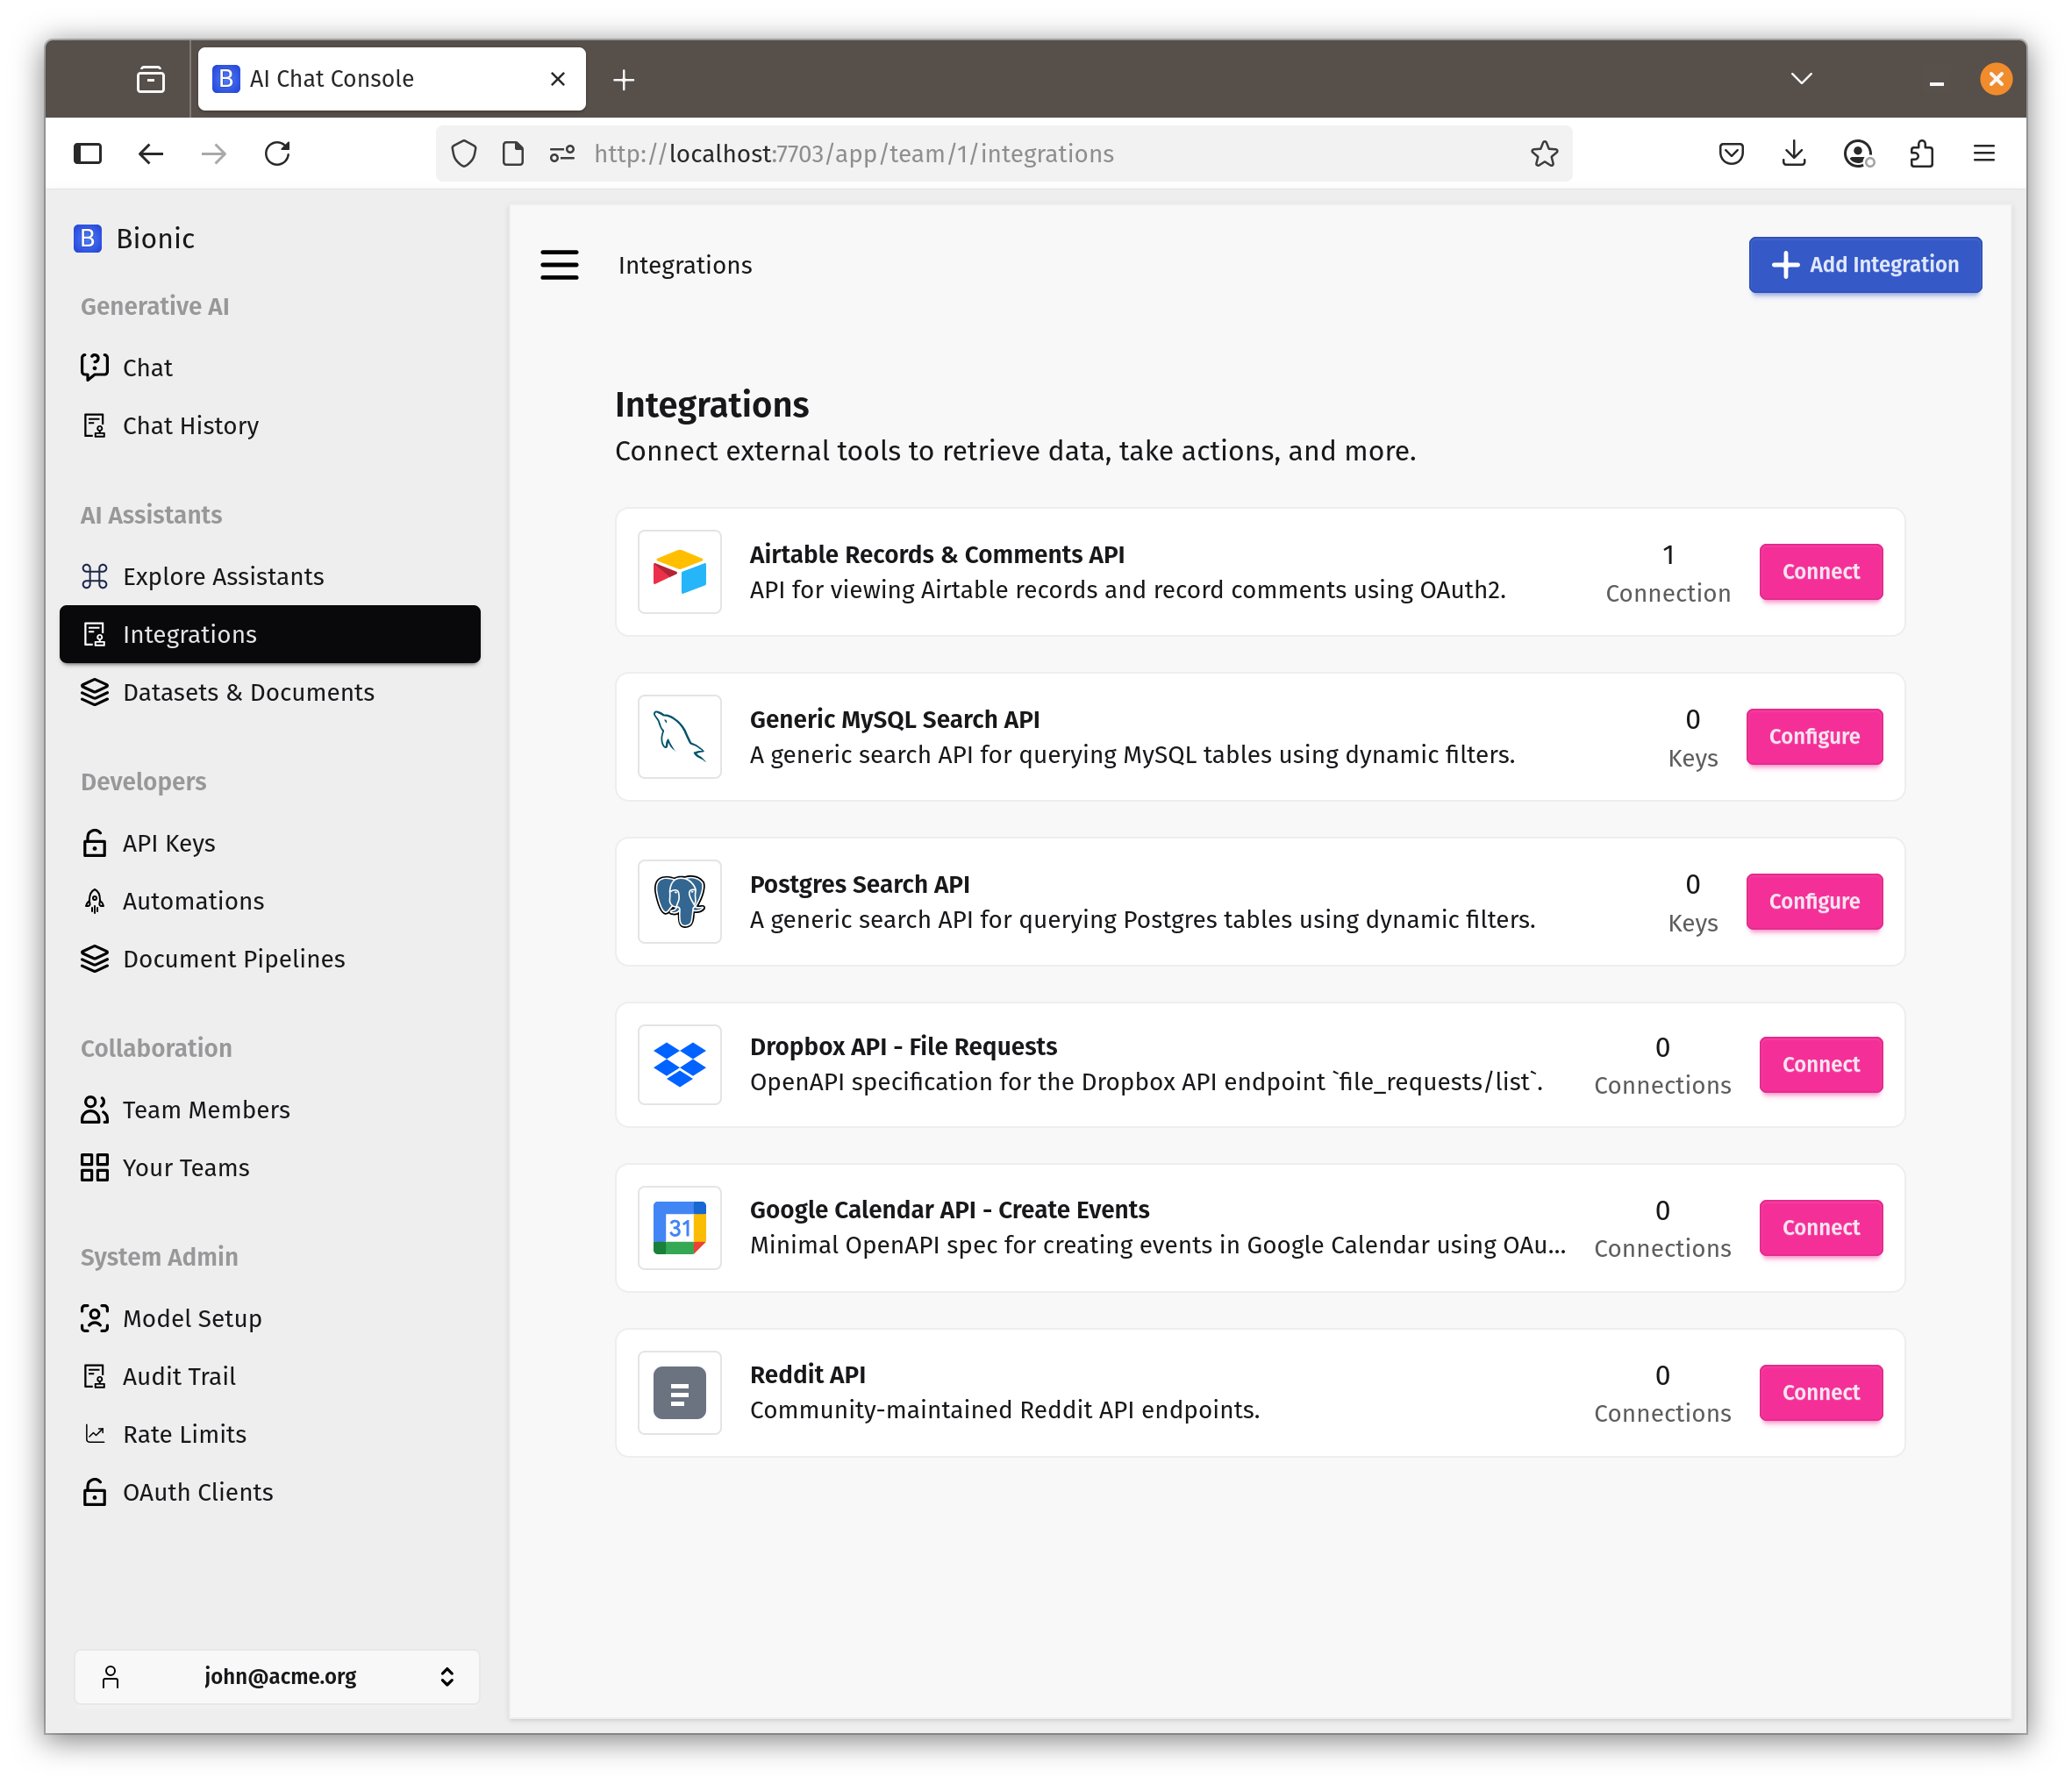Select the Airtable integration logo
Image resolution: width=2072 pixels, height=1784 pixels.
[x=679, y=572]
